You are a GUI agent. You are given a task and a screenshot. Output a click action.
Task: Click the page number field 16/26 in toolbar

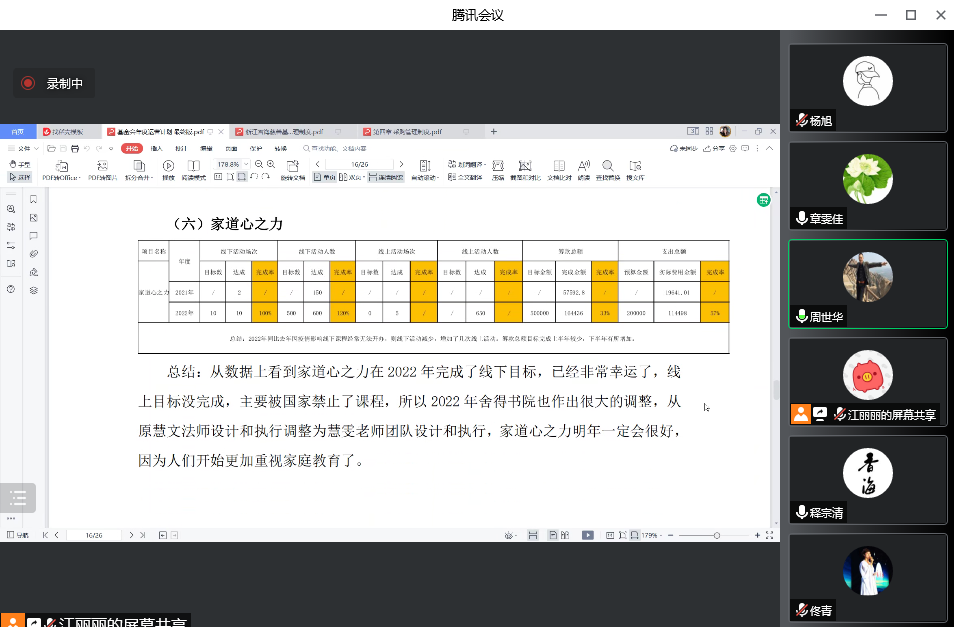point(360,164)
